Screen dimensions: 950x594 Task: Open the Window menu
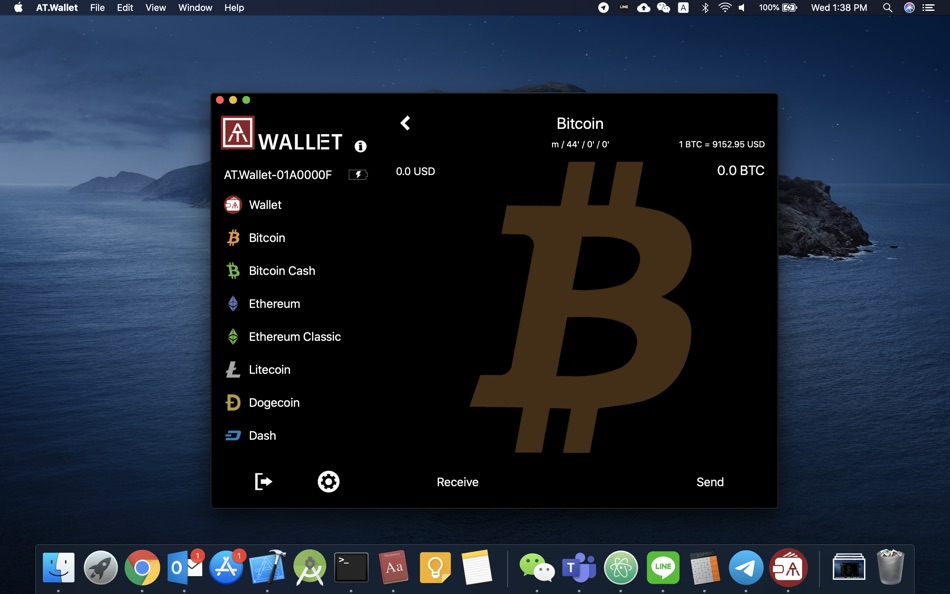pos(195,8)
